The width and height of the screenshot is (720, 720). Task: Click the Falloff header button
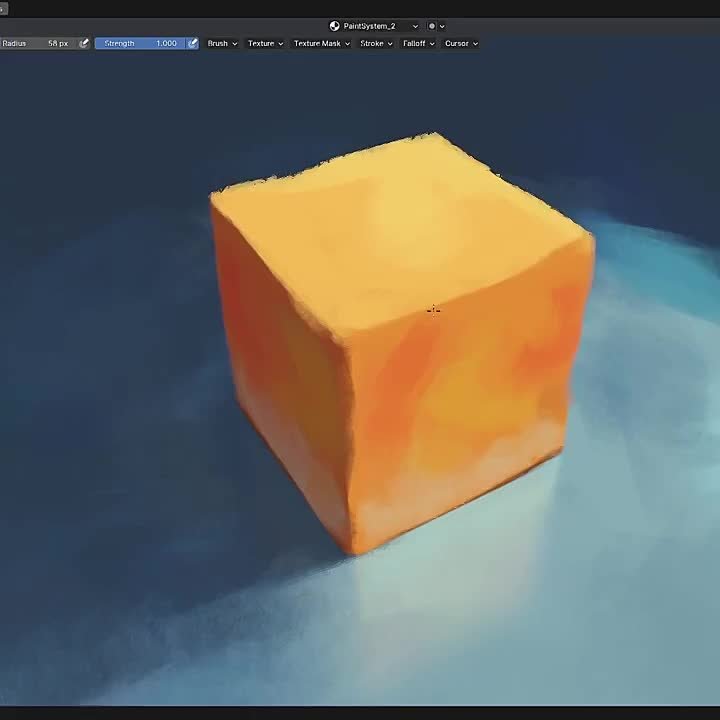tap(418, 44)
